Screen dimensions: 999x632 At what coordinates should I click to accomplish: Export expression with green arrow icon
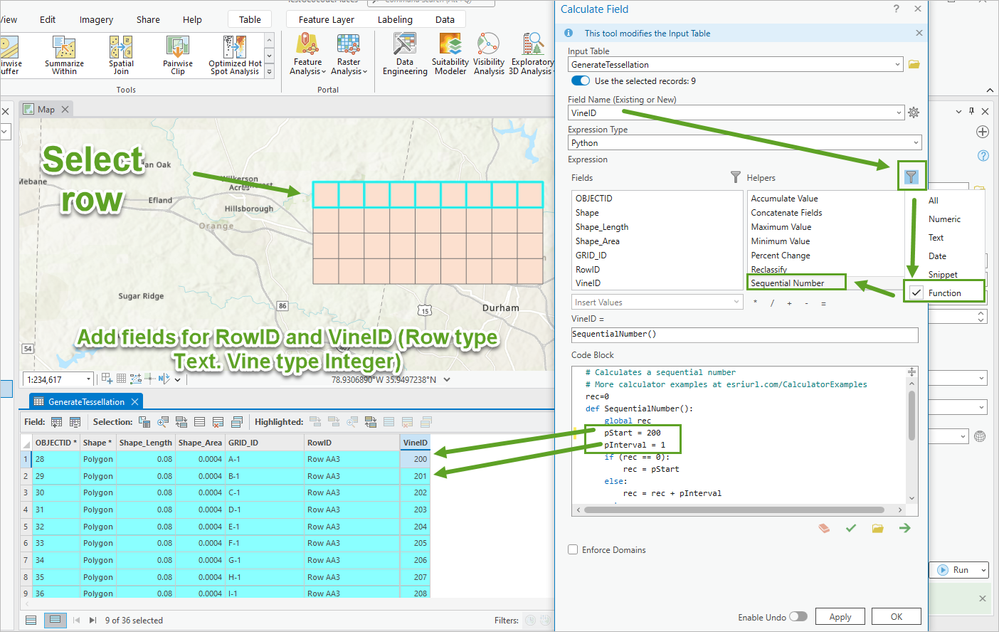905,528
